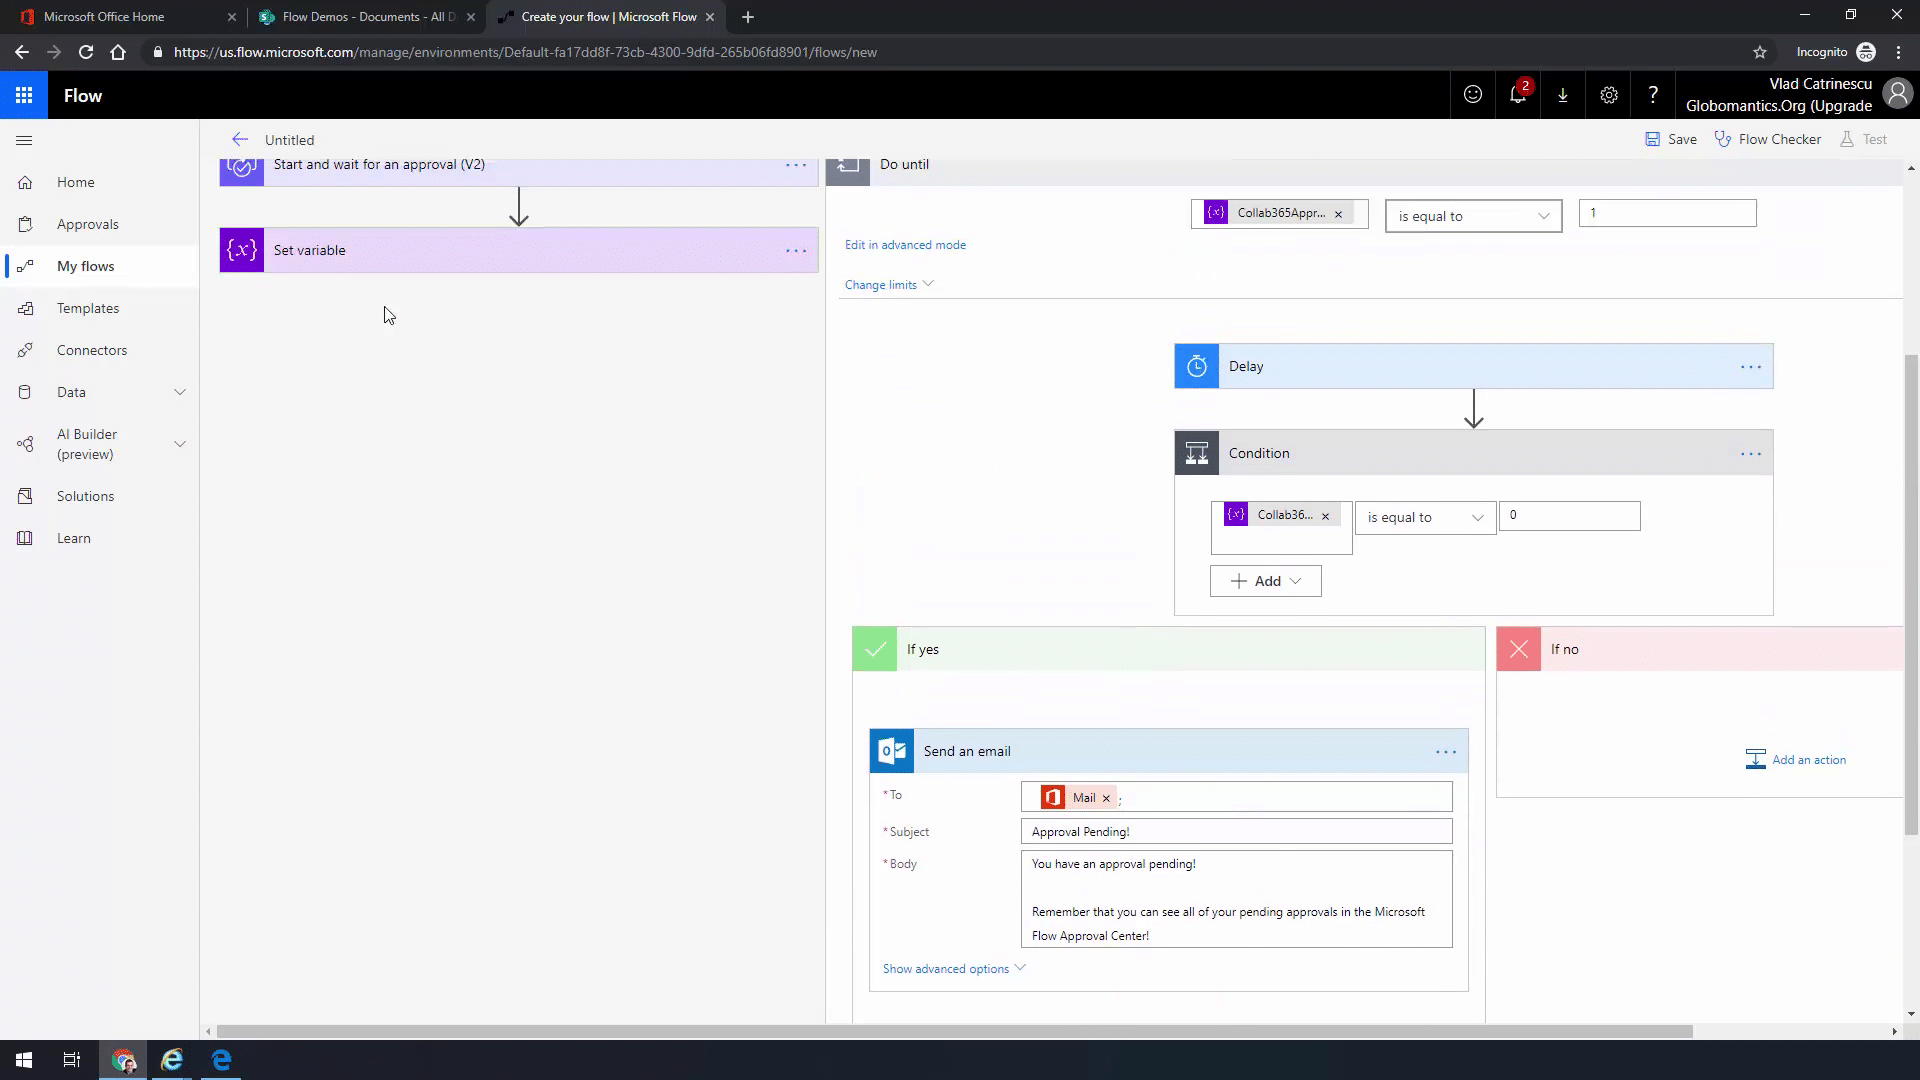Open the help question mark icon
Viewport: 1920px width, 1080px height.
tap(1653, 95)
